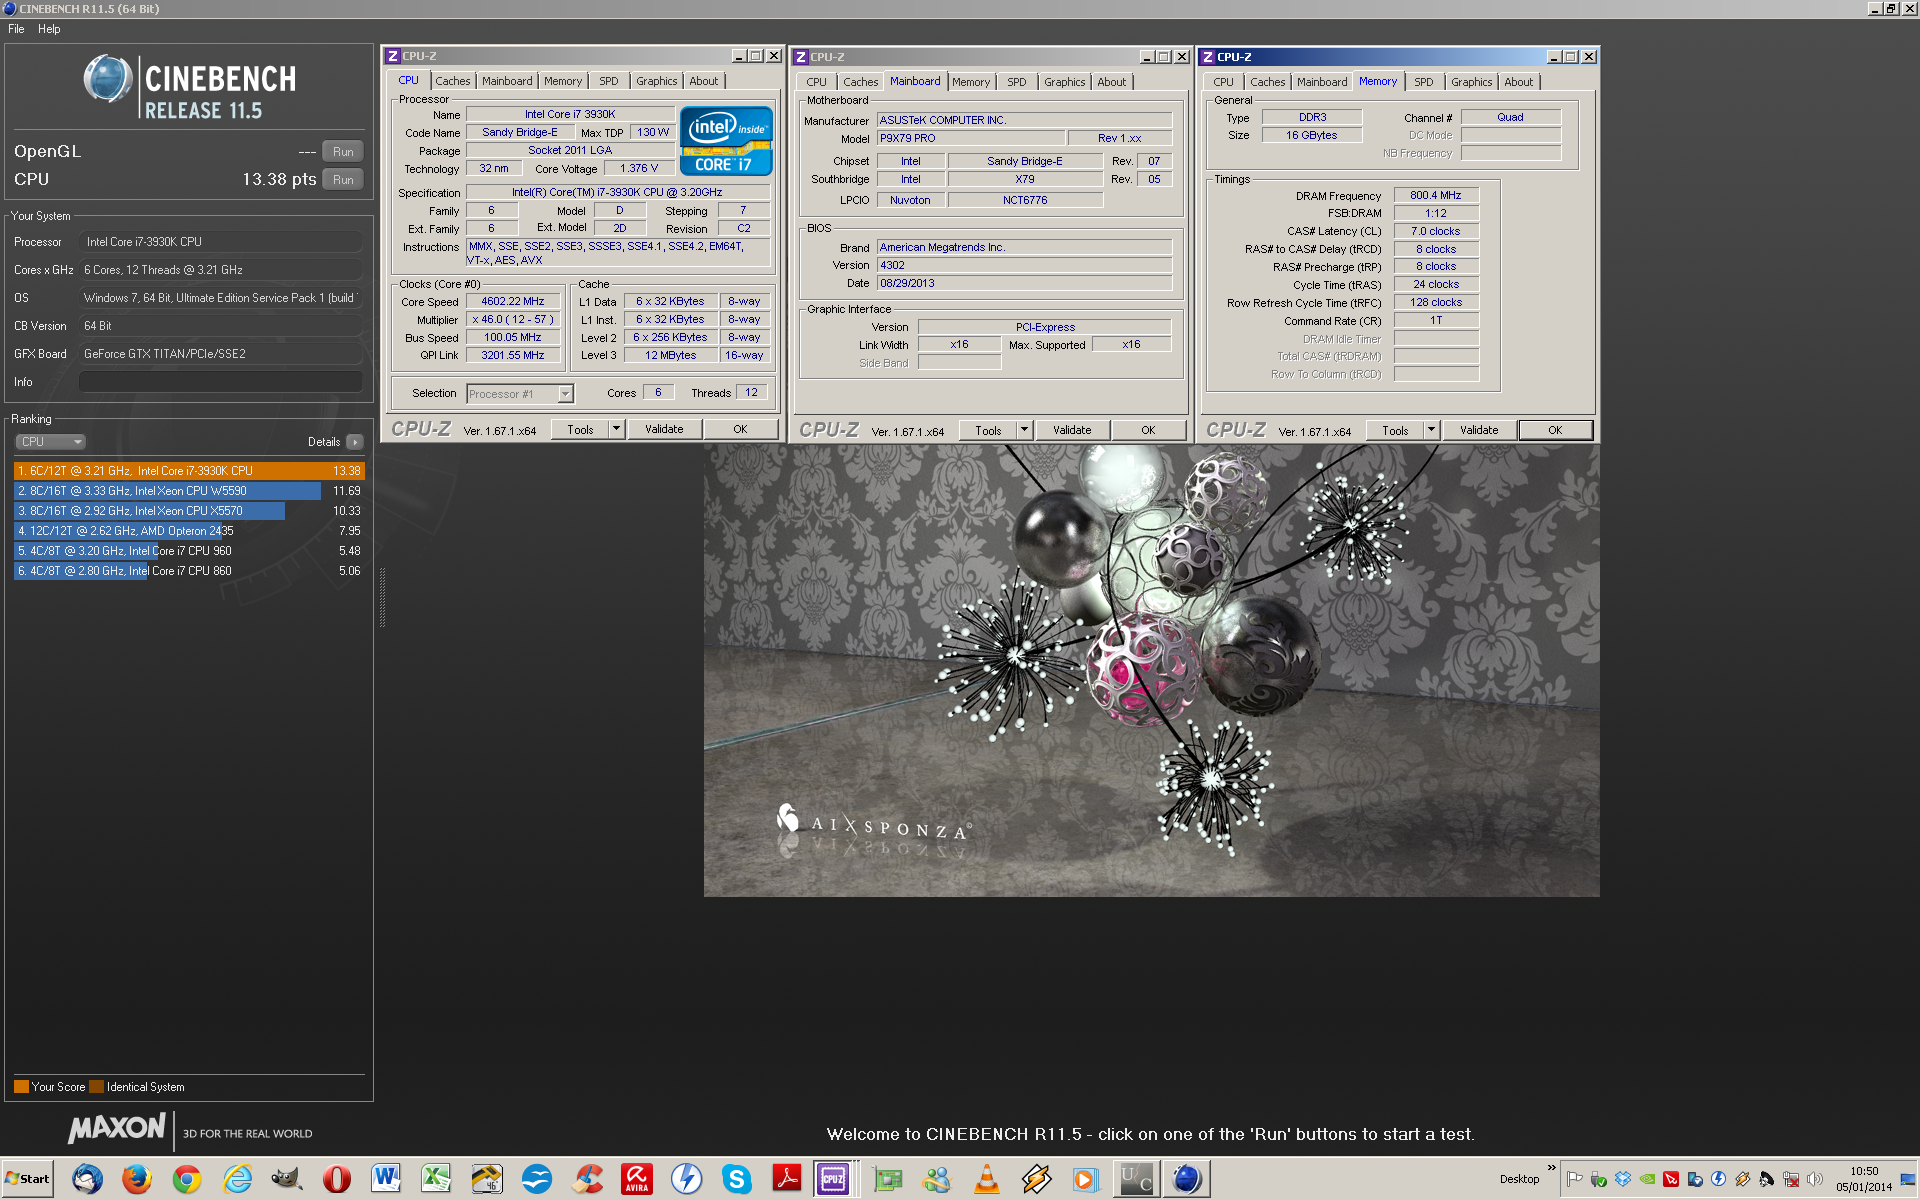This screenshot has height=1200, width=1920.
Task: Run the OpenGL benchmark test
Action: [343, 152]
